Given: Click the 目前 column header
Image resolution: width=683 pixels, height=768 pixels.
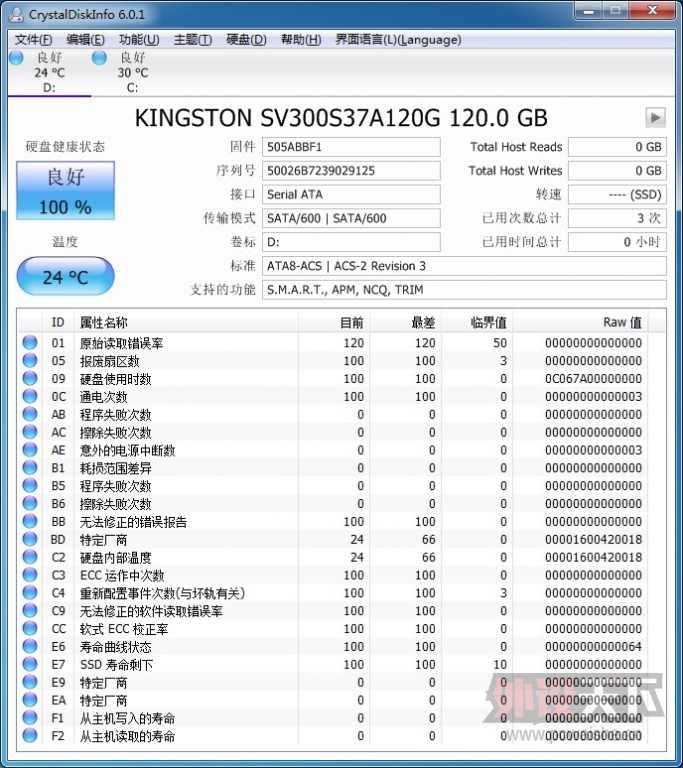Looking at the screenshot, I should (x=333, y=322).
